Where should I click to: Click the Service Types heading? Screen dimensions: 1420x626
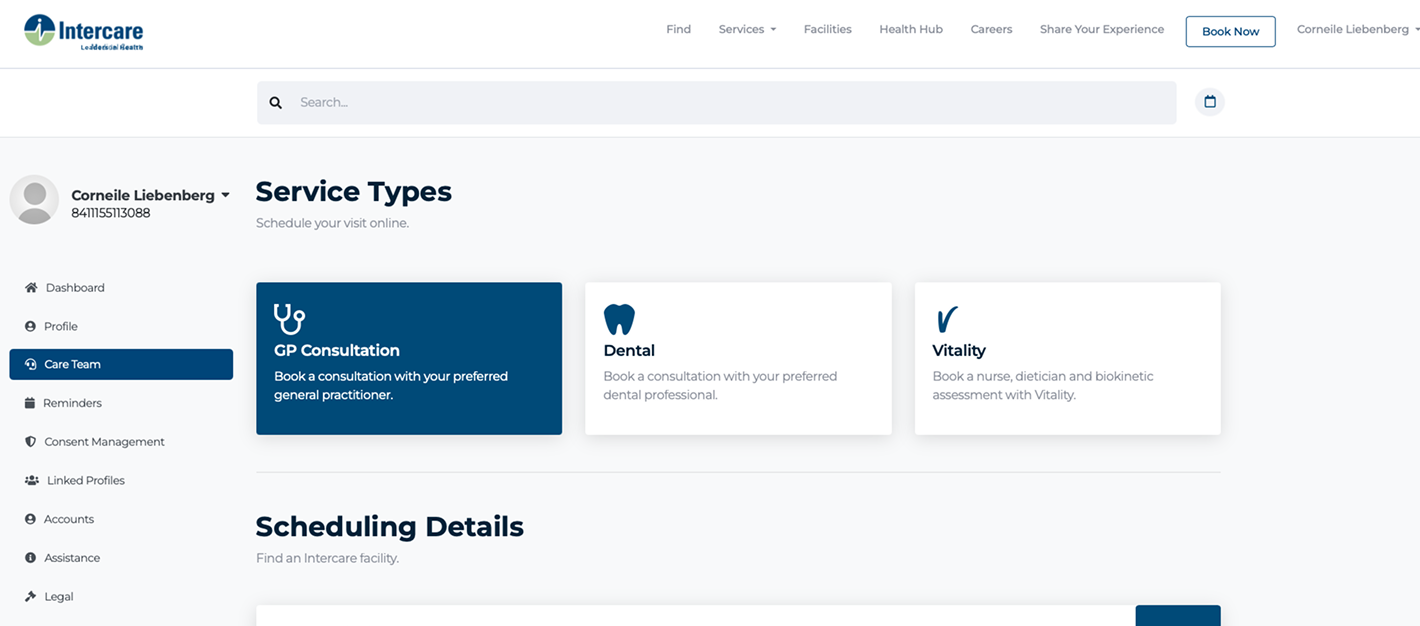pos(354,191)
